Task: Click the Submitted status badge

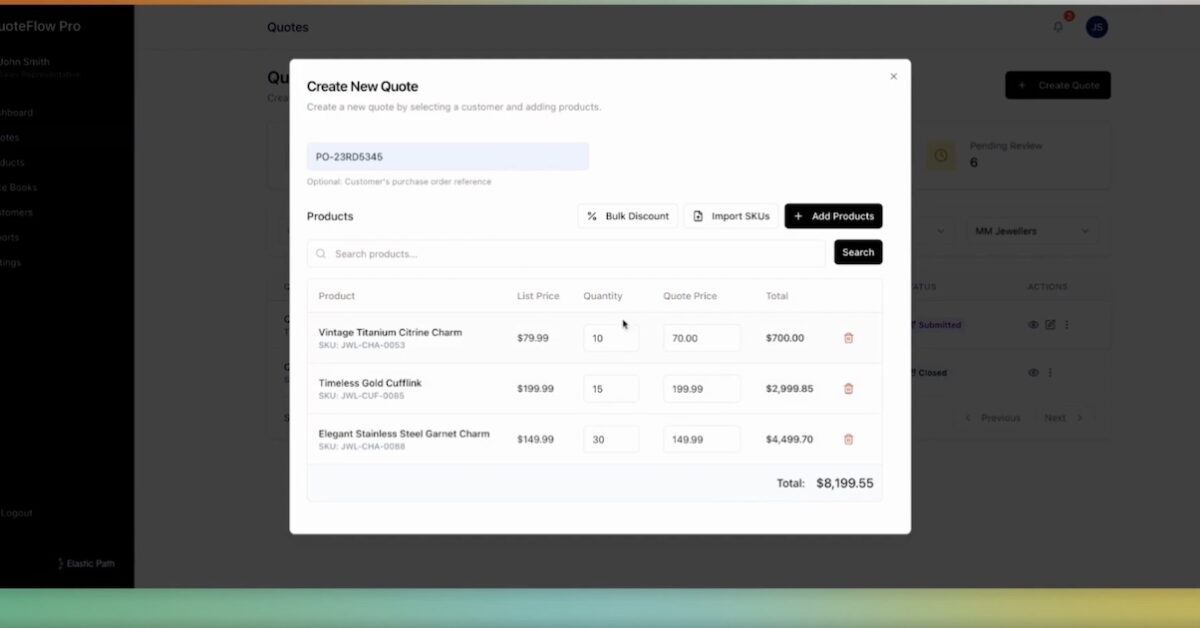Action: click(937, 325)
